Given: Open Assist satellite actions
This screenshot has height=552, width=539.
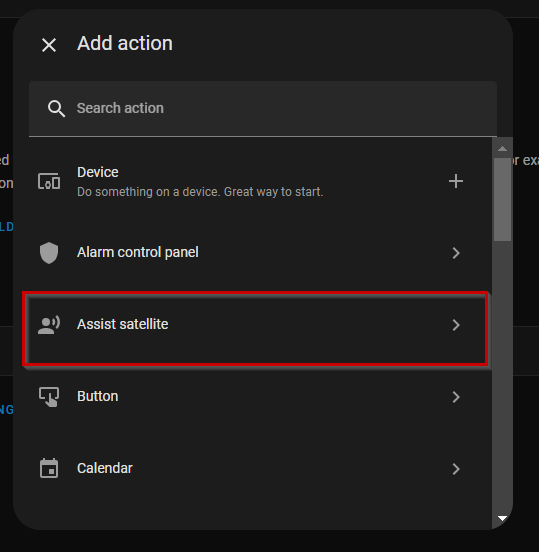Looking at the screenshot, I should pos(256,328).
